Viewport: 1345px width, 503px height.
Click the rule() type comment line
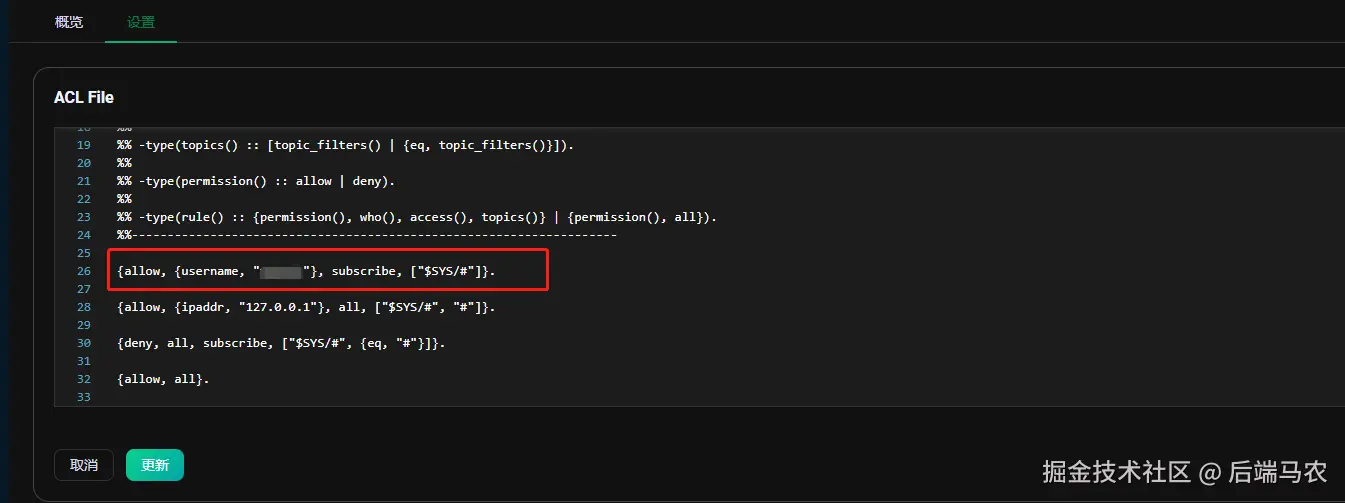click(x=416, y=217)
